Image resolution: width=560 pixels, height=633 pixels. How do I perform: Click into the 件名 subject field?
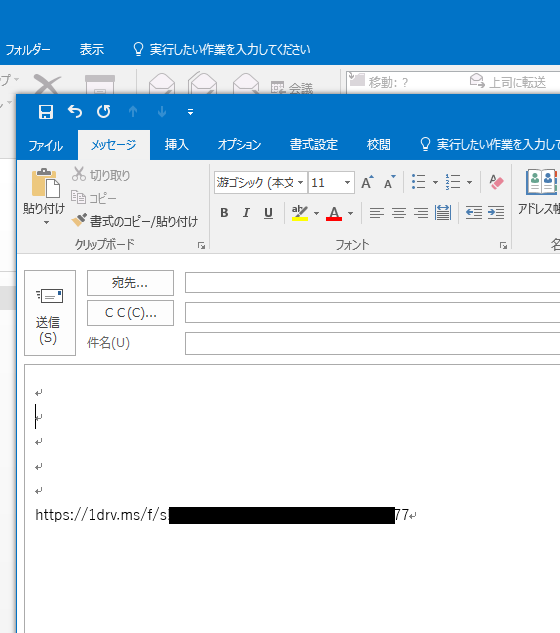[372, 344]
